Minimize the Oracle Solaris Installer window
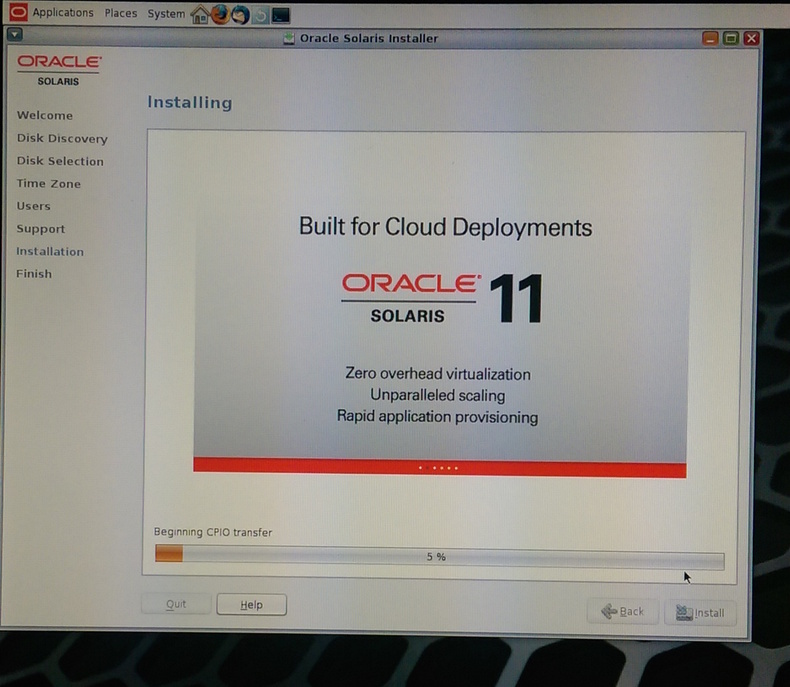The image size is (790, 687). [x=710, y=38]
